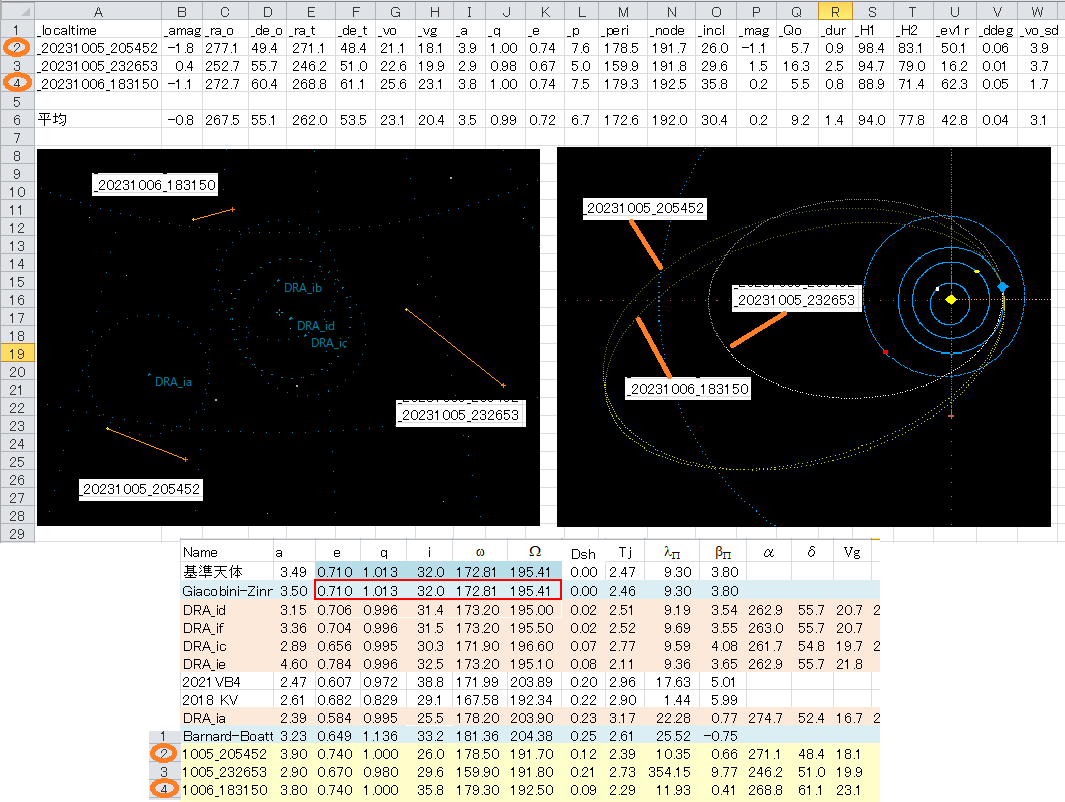Click the yellow Sun diamond in orbit chart
The width and height of the screenshot is (1065, 802).
pos(951,299)
